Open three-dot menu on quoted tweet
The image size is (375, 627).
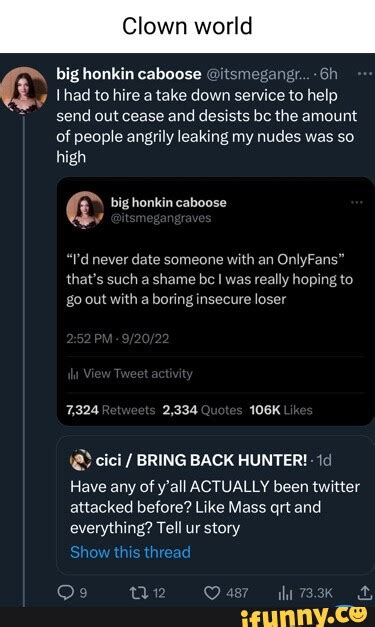pyautogui.click(x=357, y=202)
